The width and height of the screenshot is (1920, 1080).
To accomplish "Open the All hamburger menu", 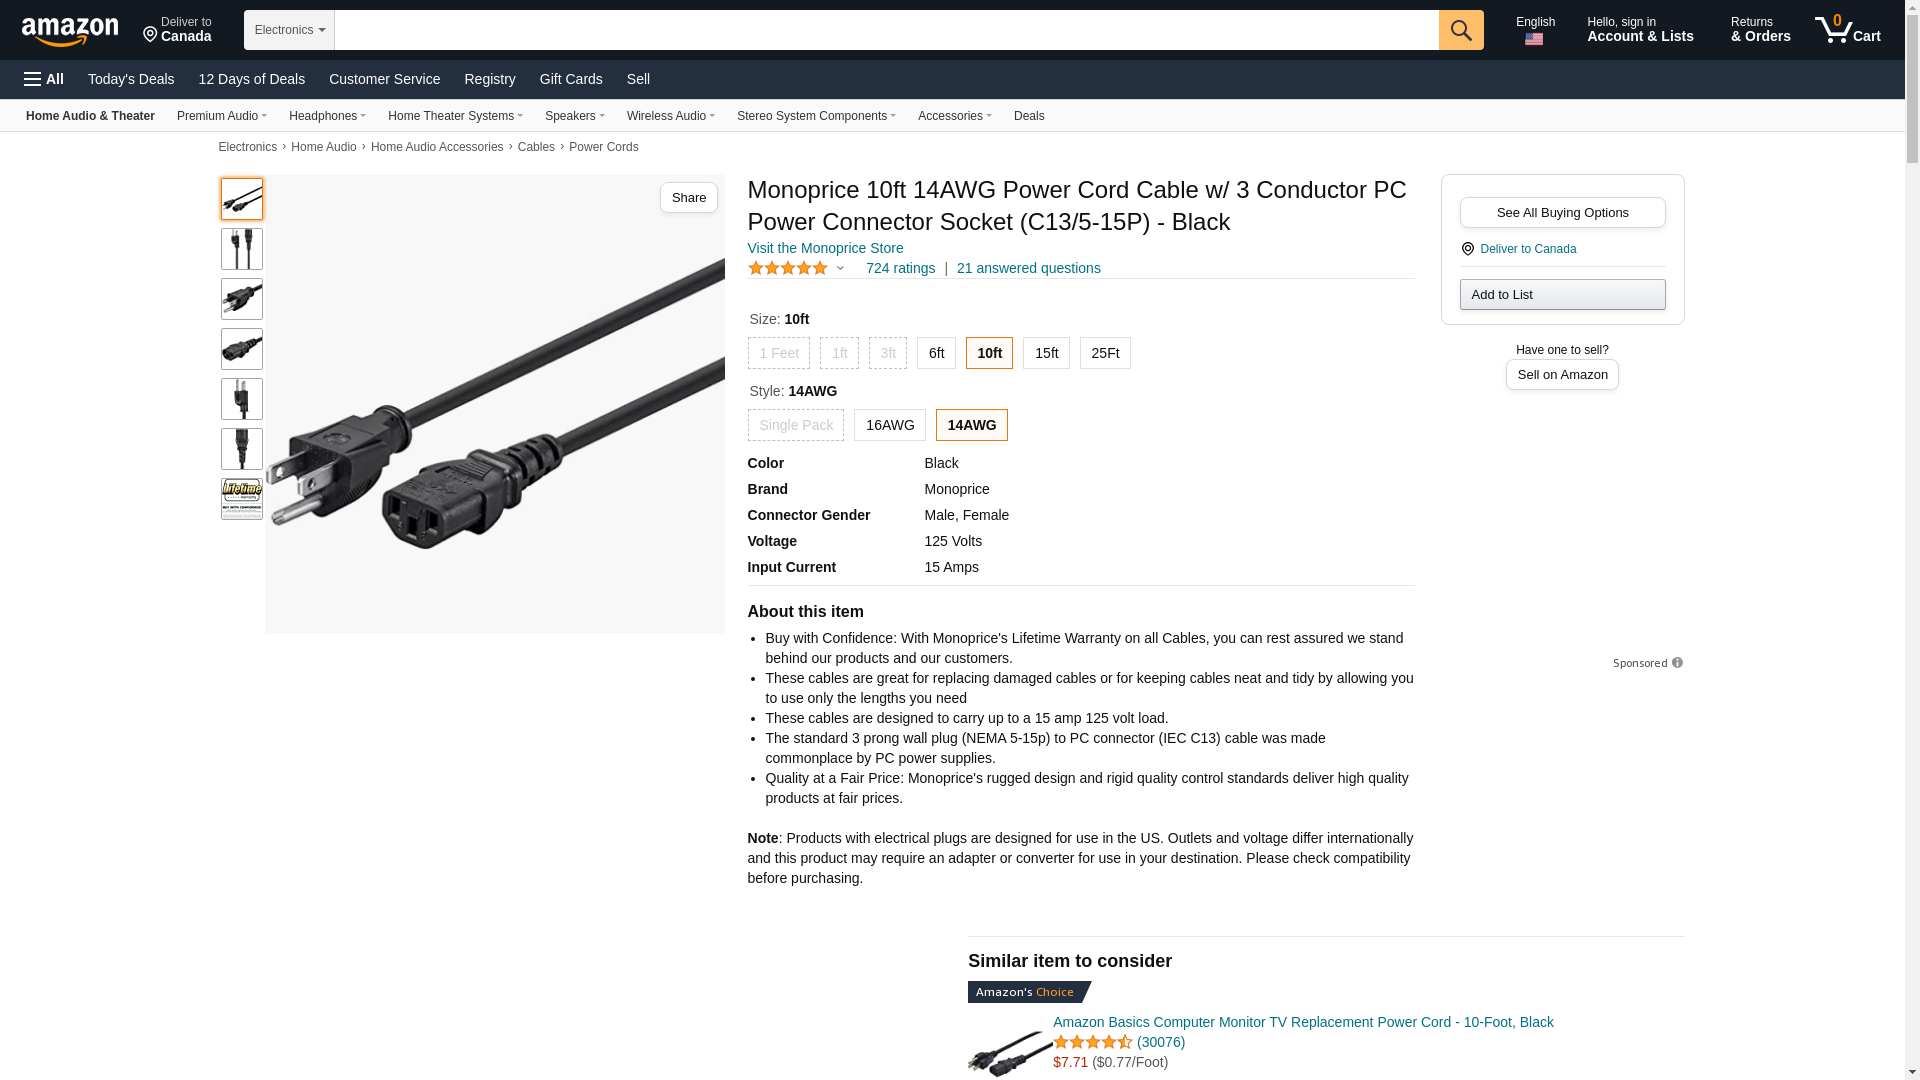I will [44, 79].
